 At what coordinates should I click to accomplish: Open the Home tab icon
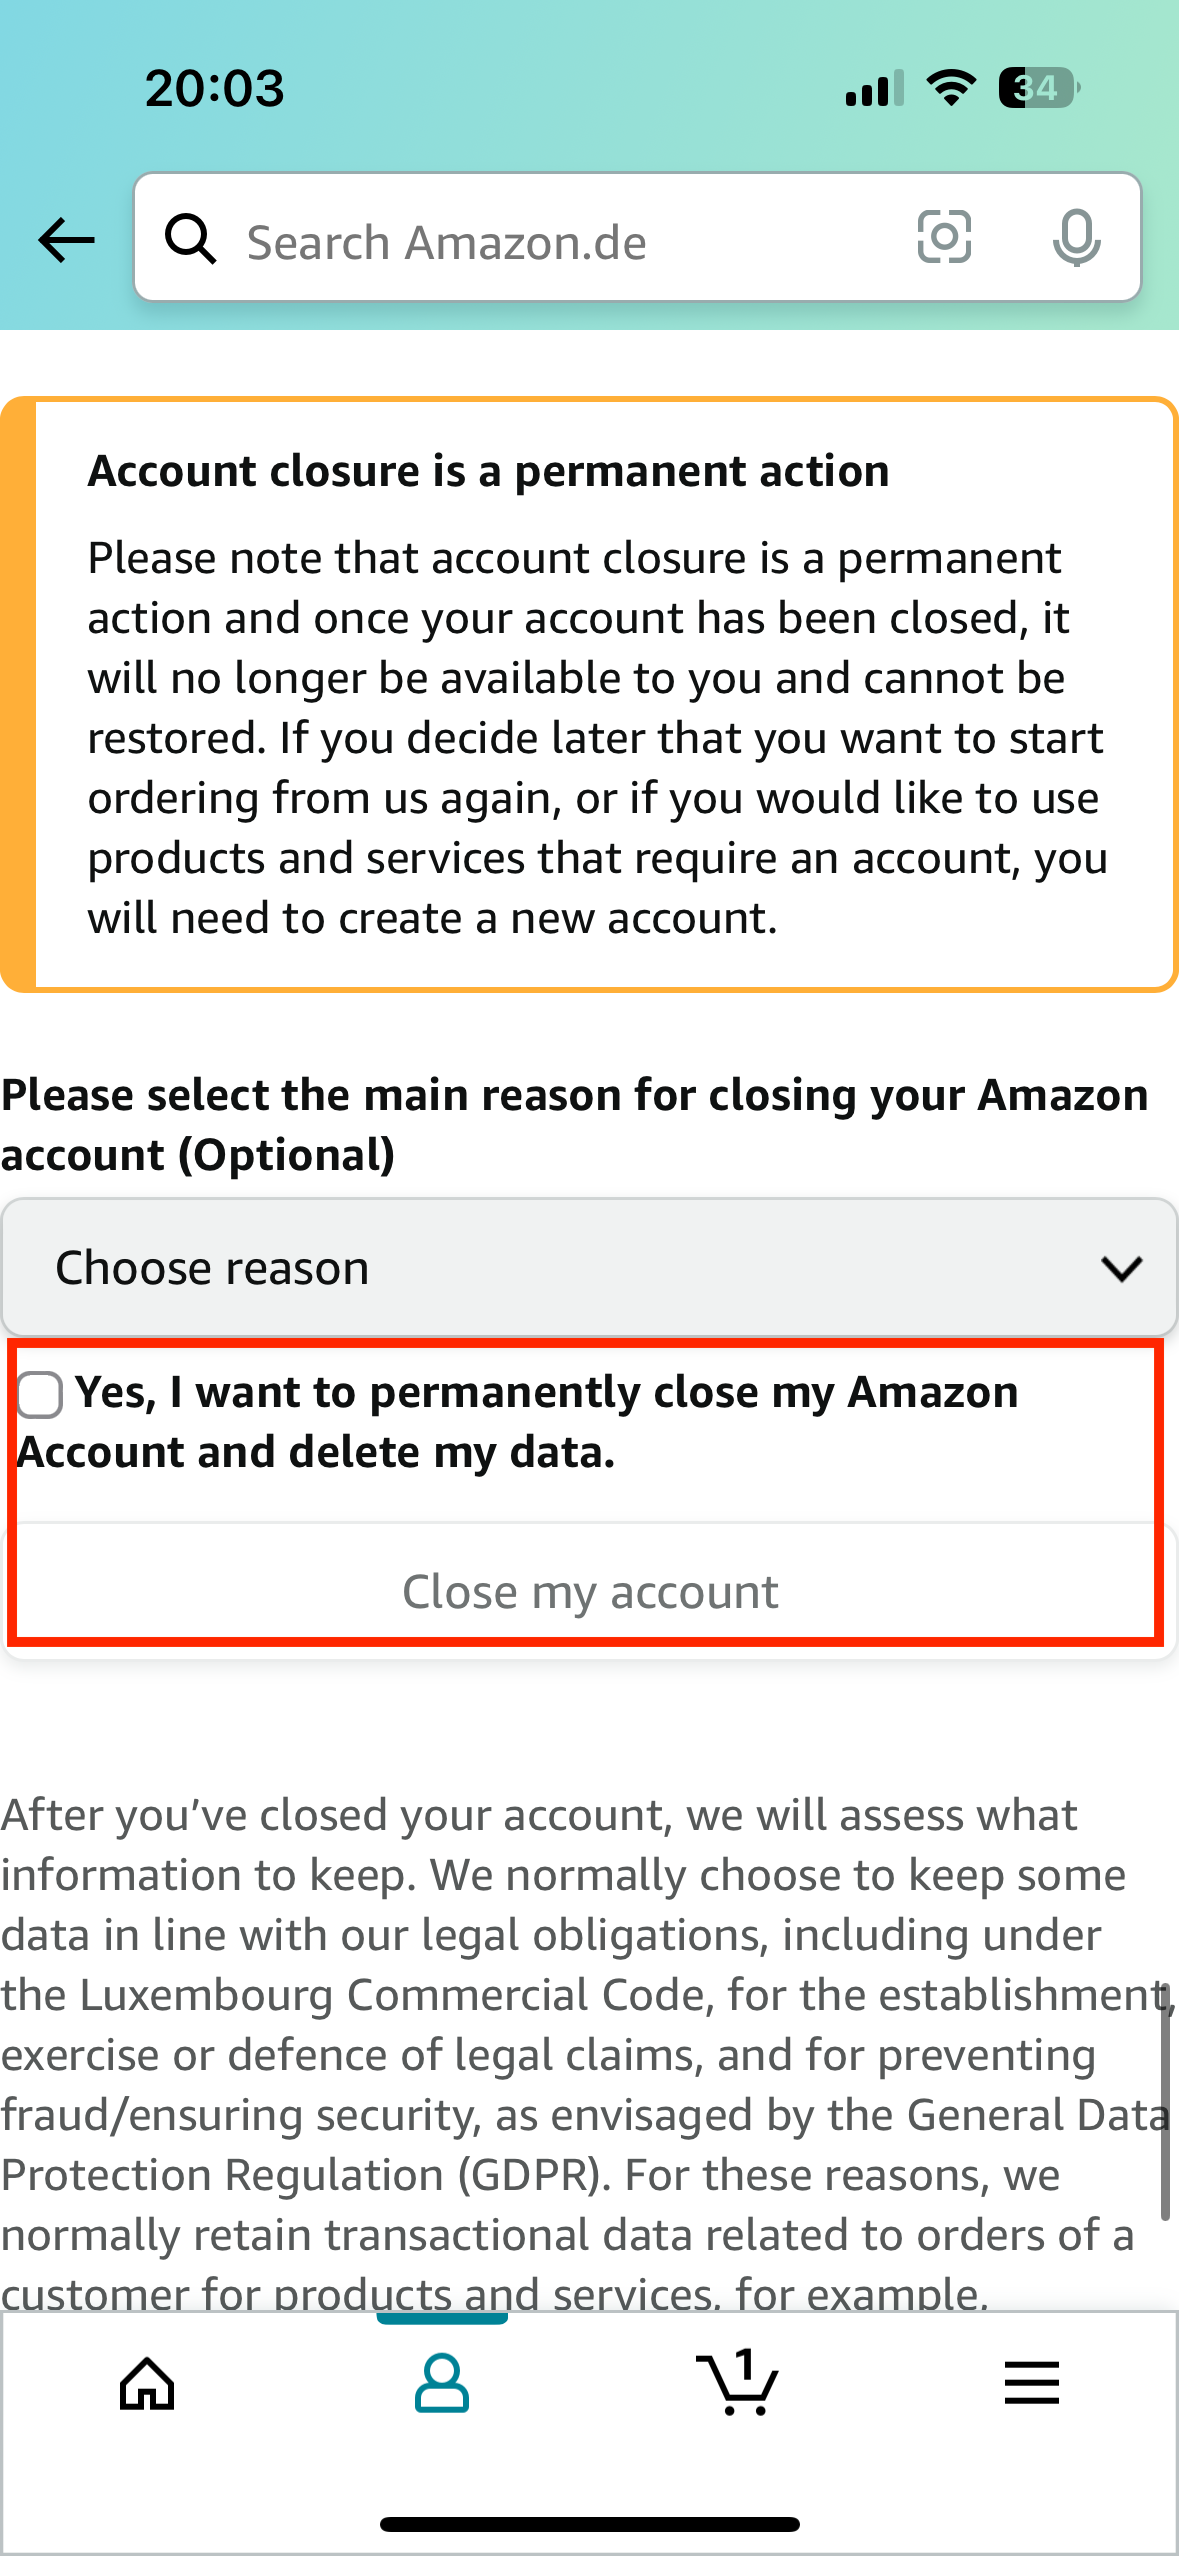[146, 2383]
